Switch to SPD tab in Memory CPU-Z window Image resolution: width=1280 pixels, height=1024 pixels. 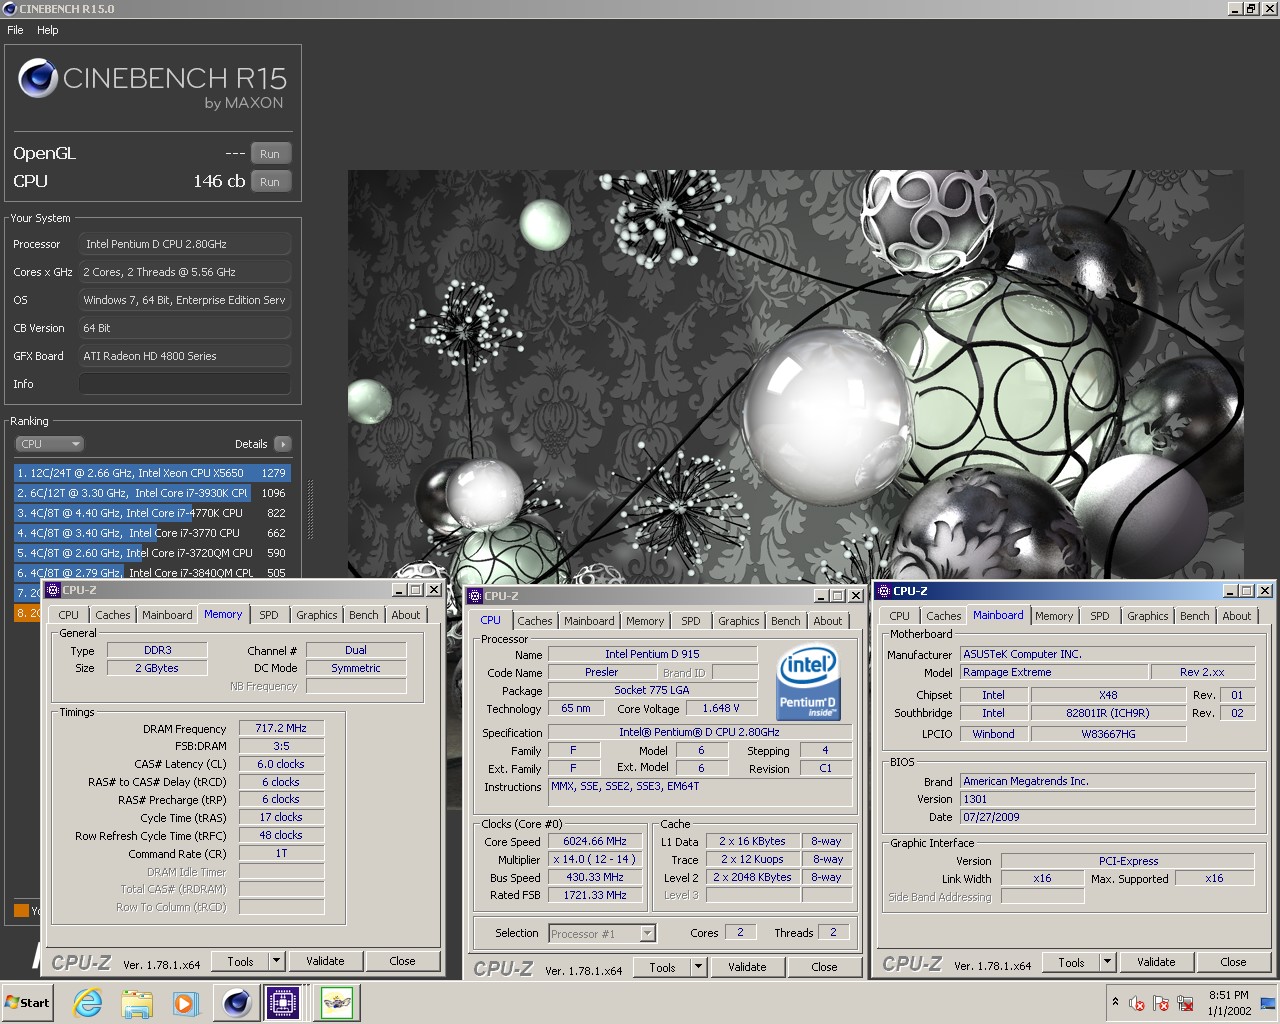click(x=269, y=615)
